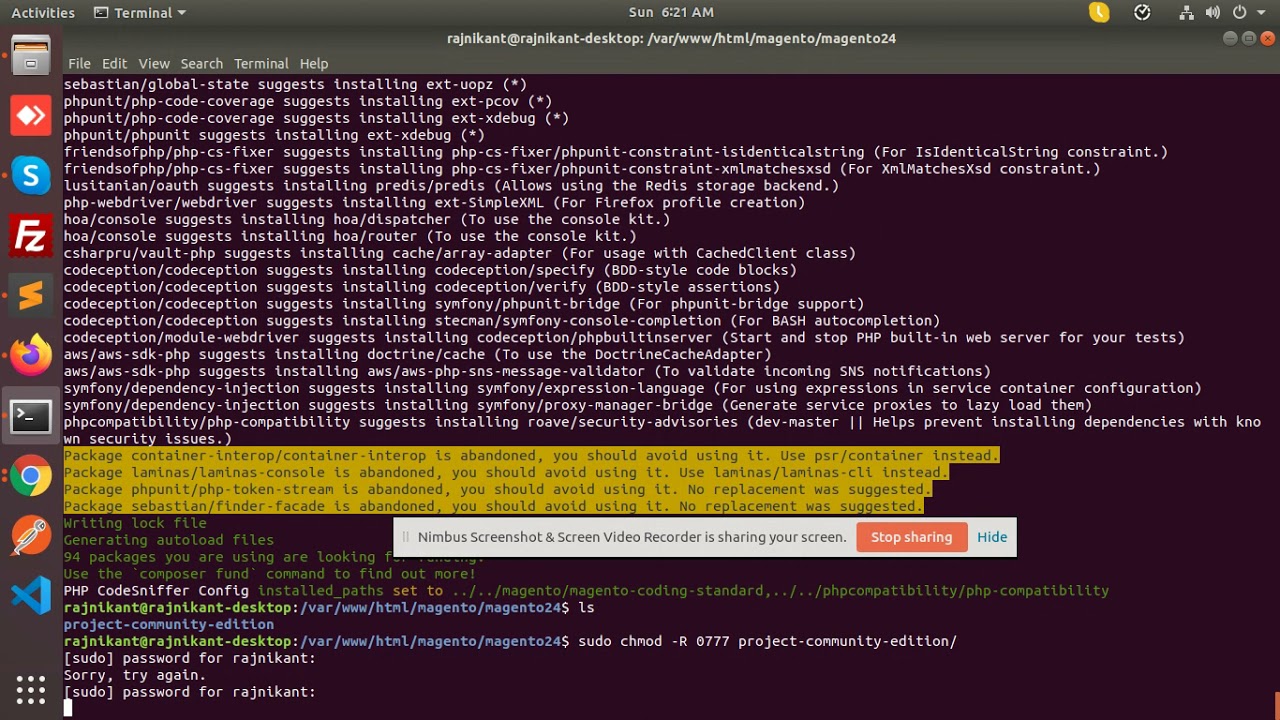
Task: Open the File menu
Action: tap(79, 63)
